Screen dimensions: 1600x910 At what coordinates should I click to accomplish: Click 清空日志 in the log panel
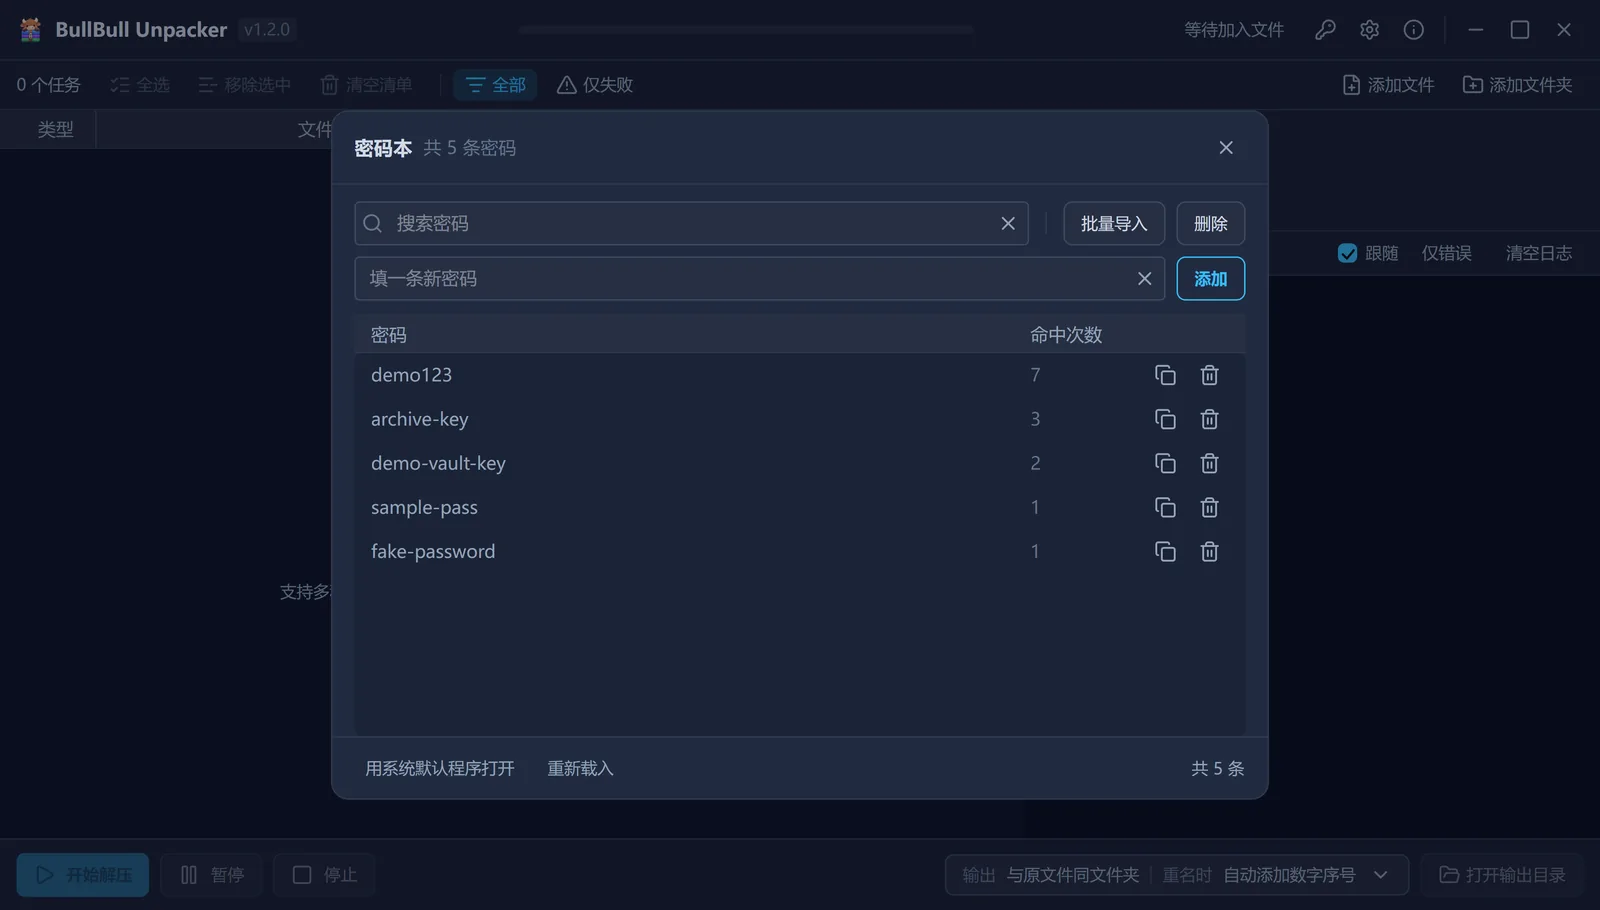point(1539,253)
